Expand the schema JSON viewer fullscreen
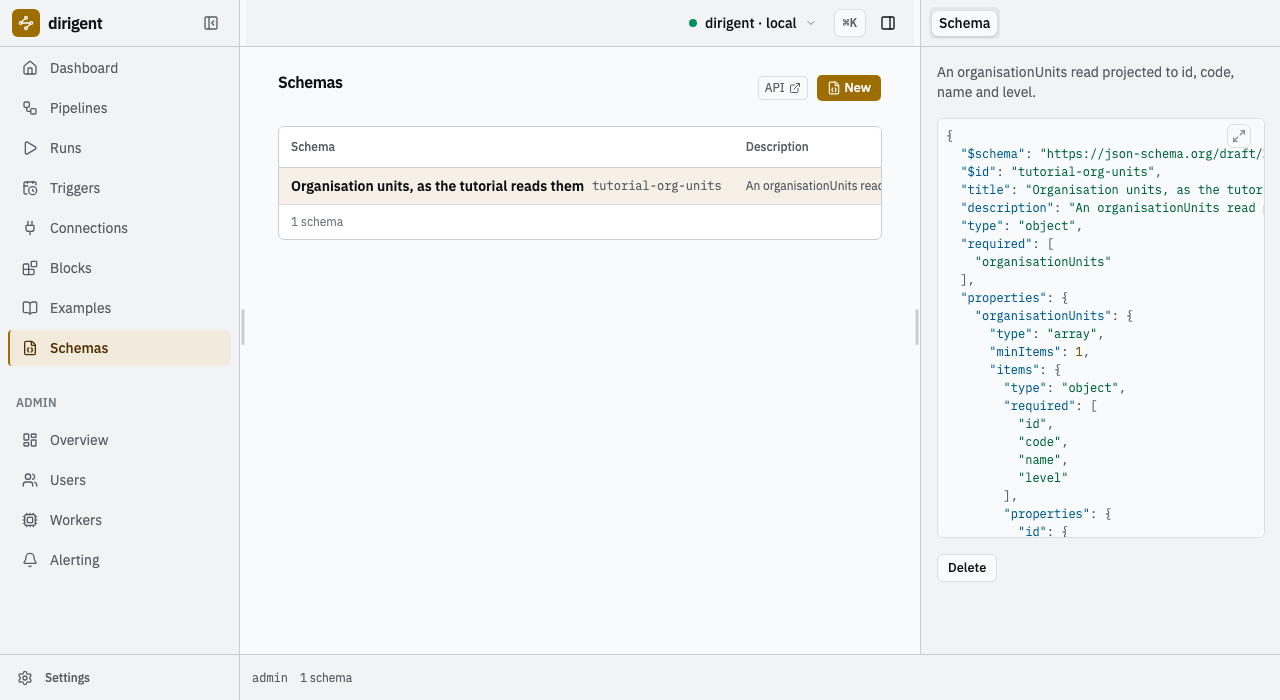Viewport: 1280px width, 700px height. (1238, 136)
